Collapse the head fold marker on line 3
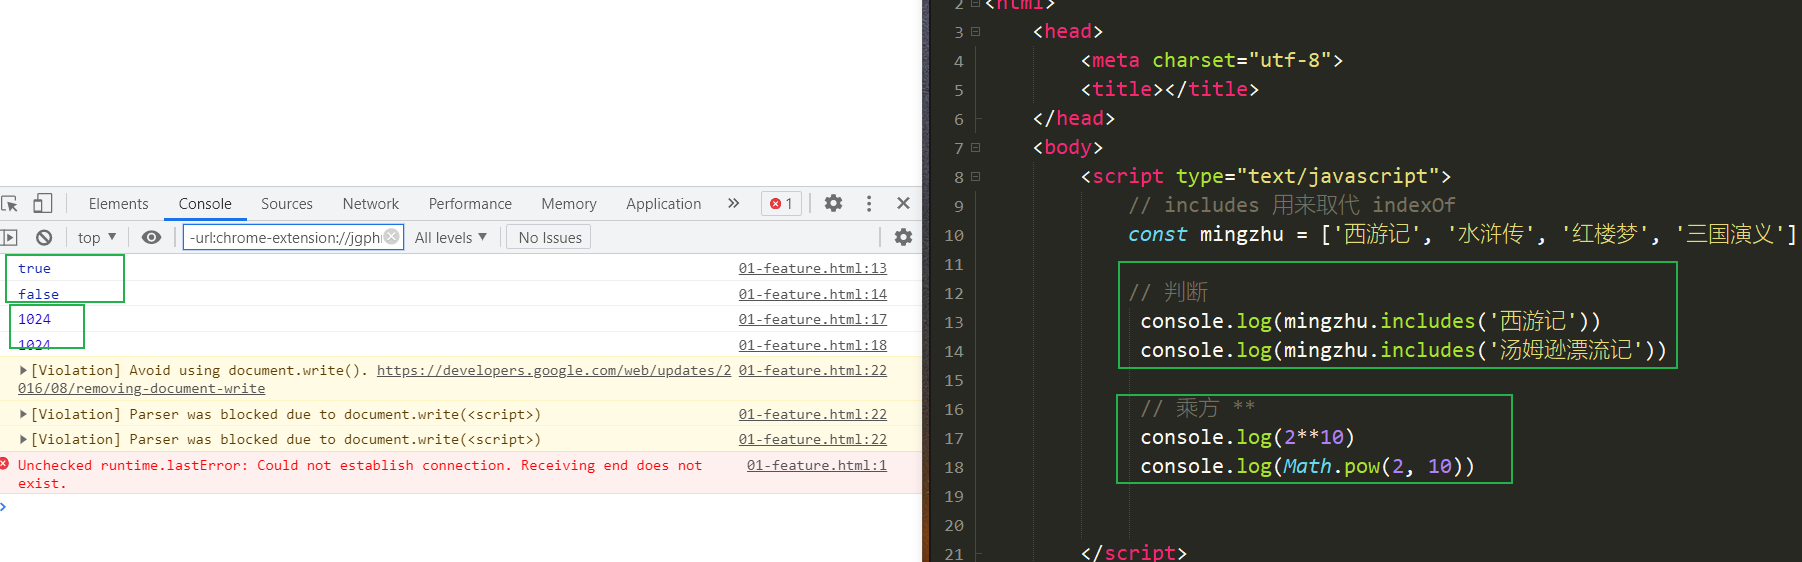This screenshot has width=1802, height=562. tap(976, 32)
